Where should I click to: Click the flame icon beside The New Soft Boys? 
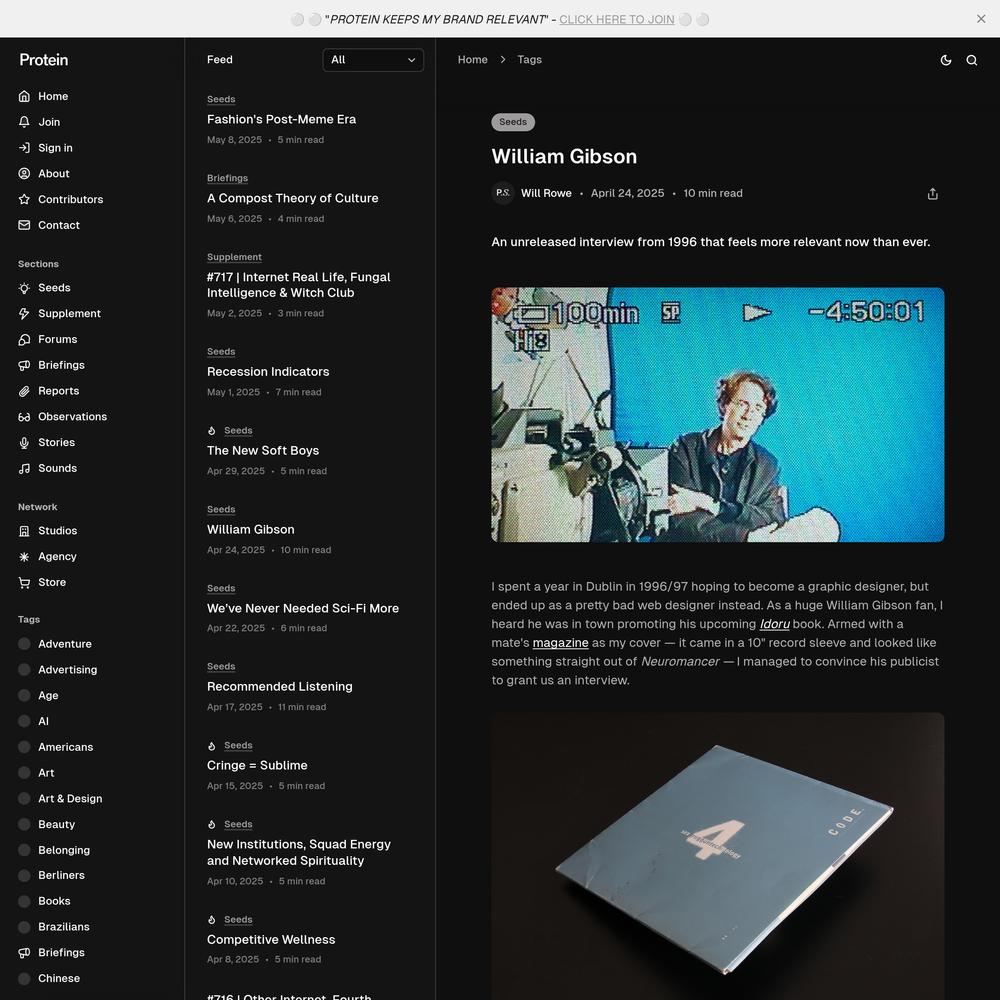coord(212,431)
